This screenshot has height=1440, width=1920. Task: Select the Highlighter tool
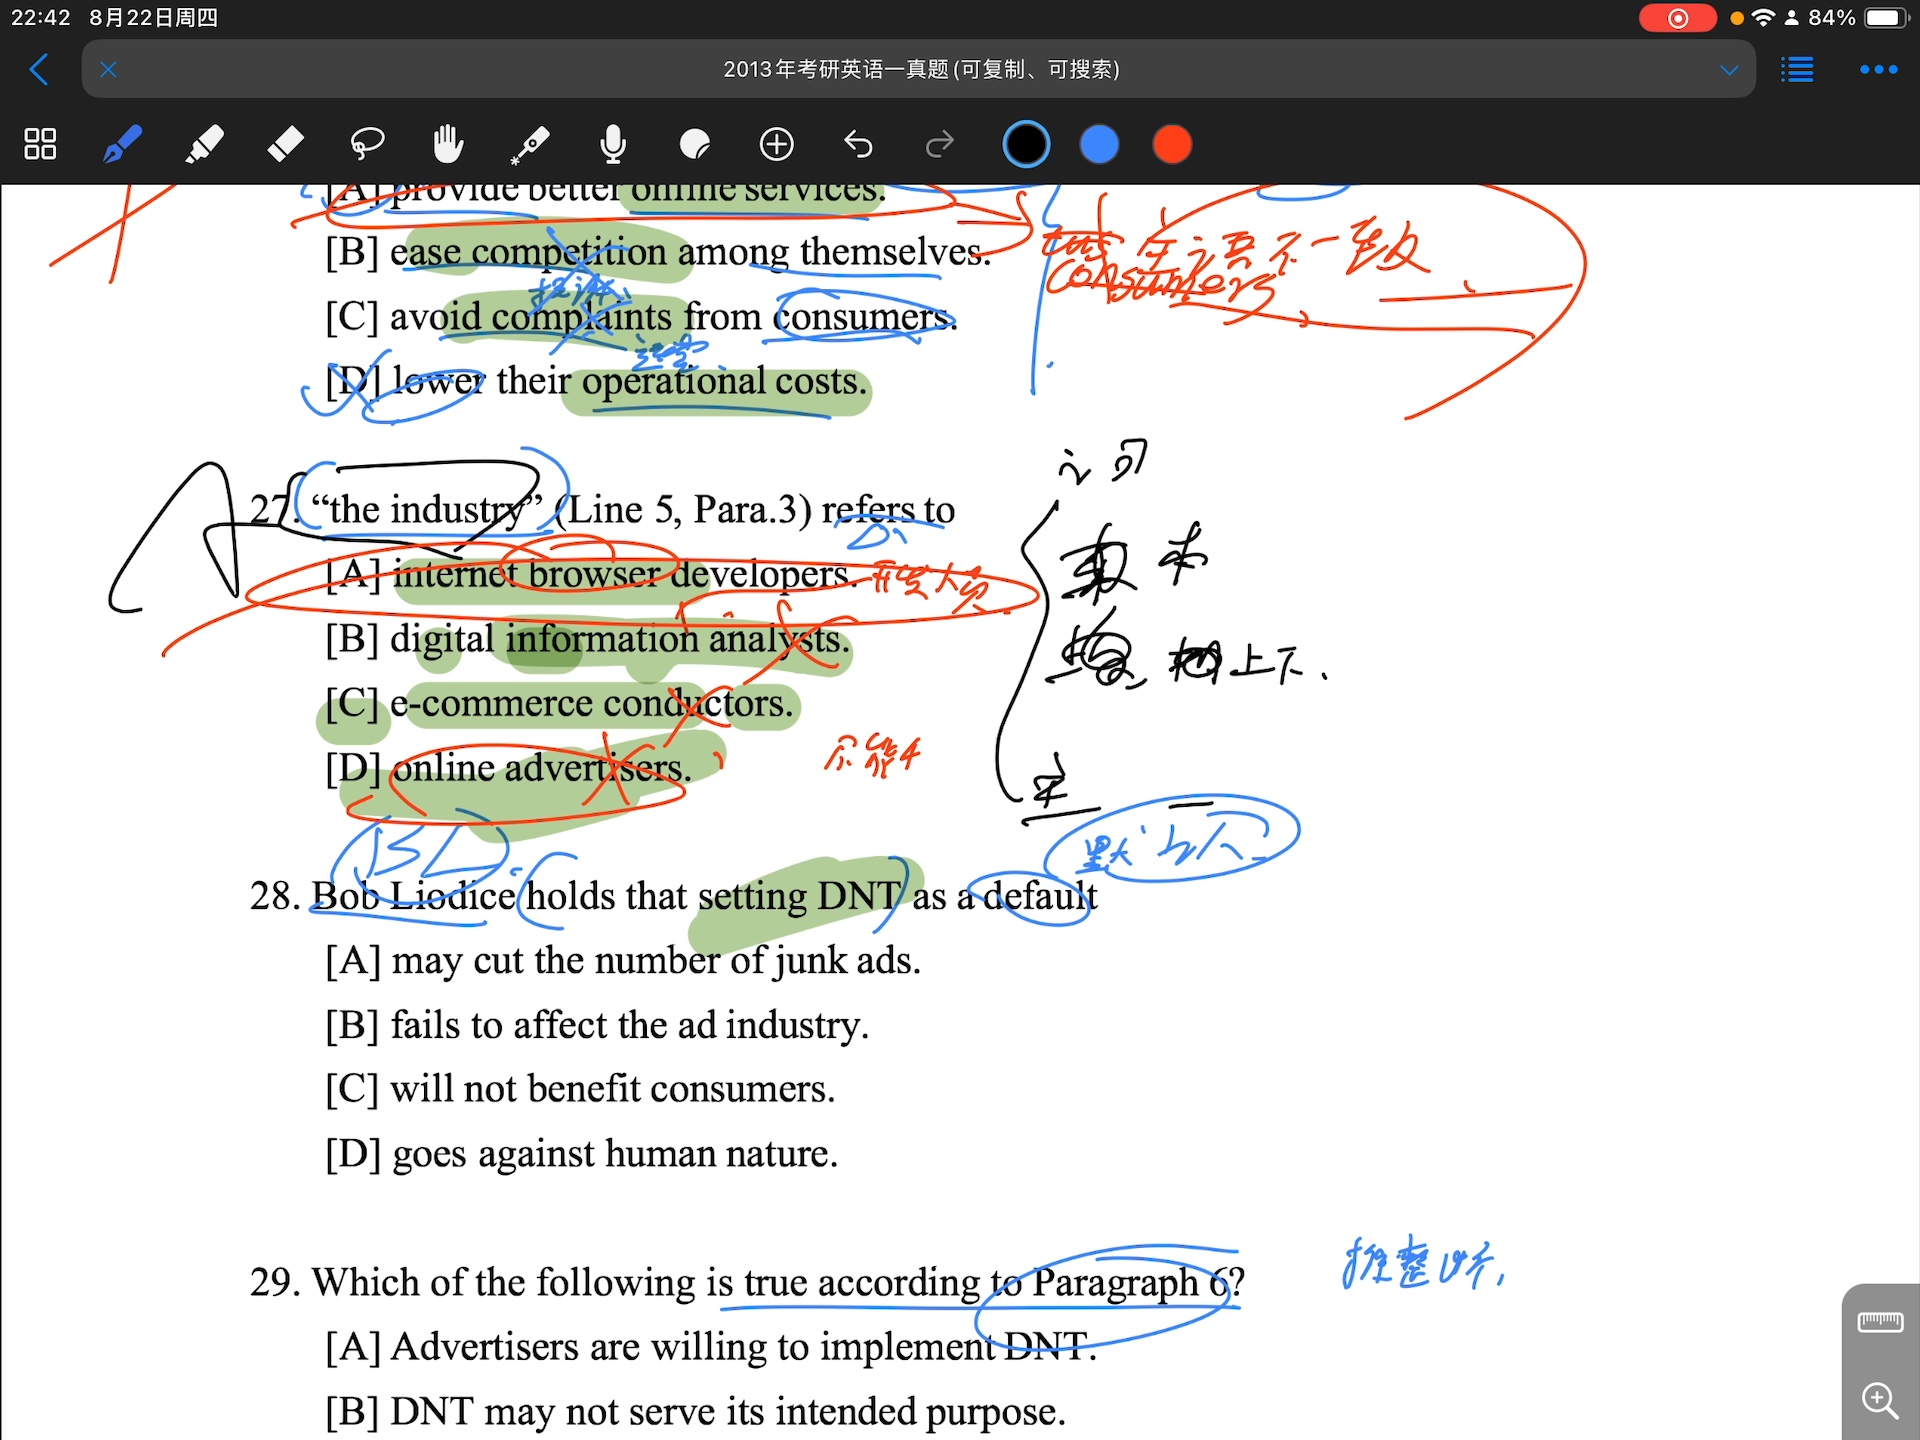point(204,144)
